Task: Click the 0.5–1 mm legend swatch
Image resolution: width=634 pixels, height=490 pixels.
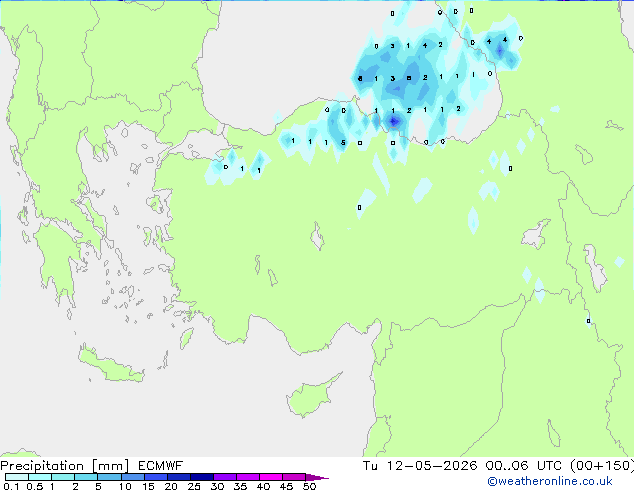Action: 40,477
